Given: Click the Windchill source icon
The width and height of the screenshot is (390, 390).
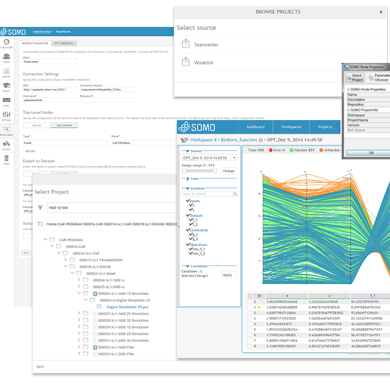Looking at the screenshot, I should coord(186,62).
